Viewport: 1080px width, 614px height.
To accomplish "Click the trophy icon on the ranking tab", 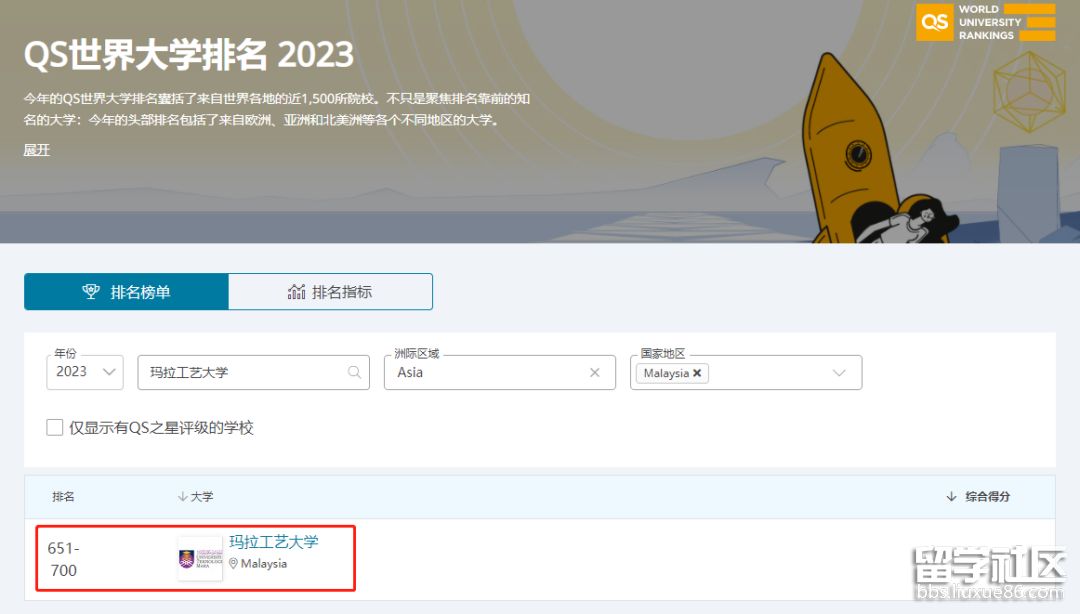I will tap(91, 291).
